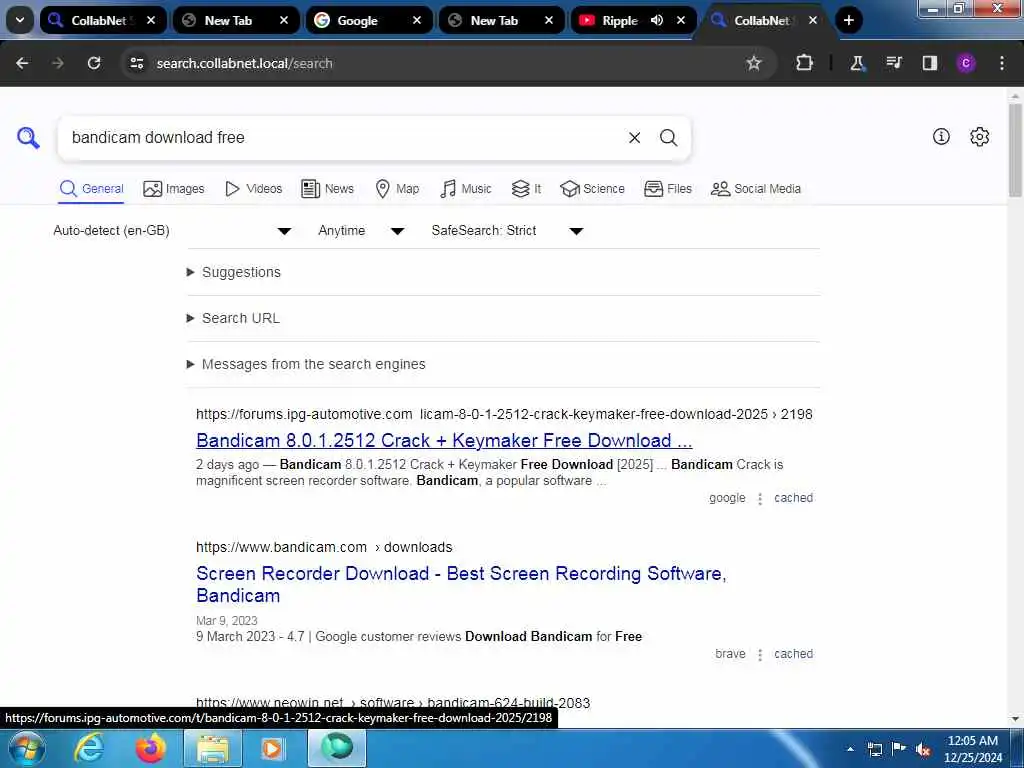Open the tab search dropdown arrow
Image resolution: width=1024 pixels, height=768 pixels.
(x=20, y=20)
